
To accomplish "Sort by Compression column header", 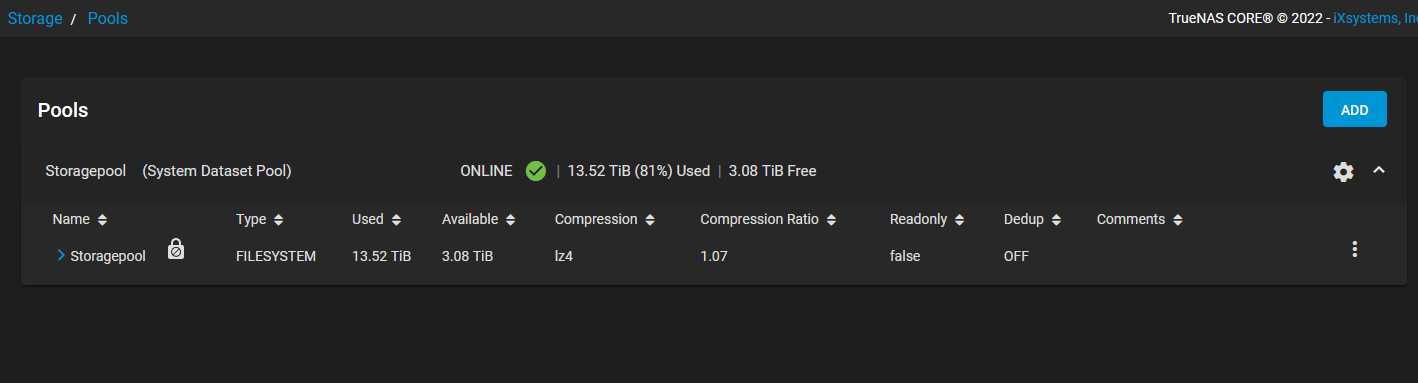I will tap(596, 219).
